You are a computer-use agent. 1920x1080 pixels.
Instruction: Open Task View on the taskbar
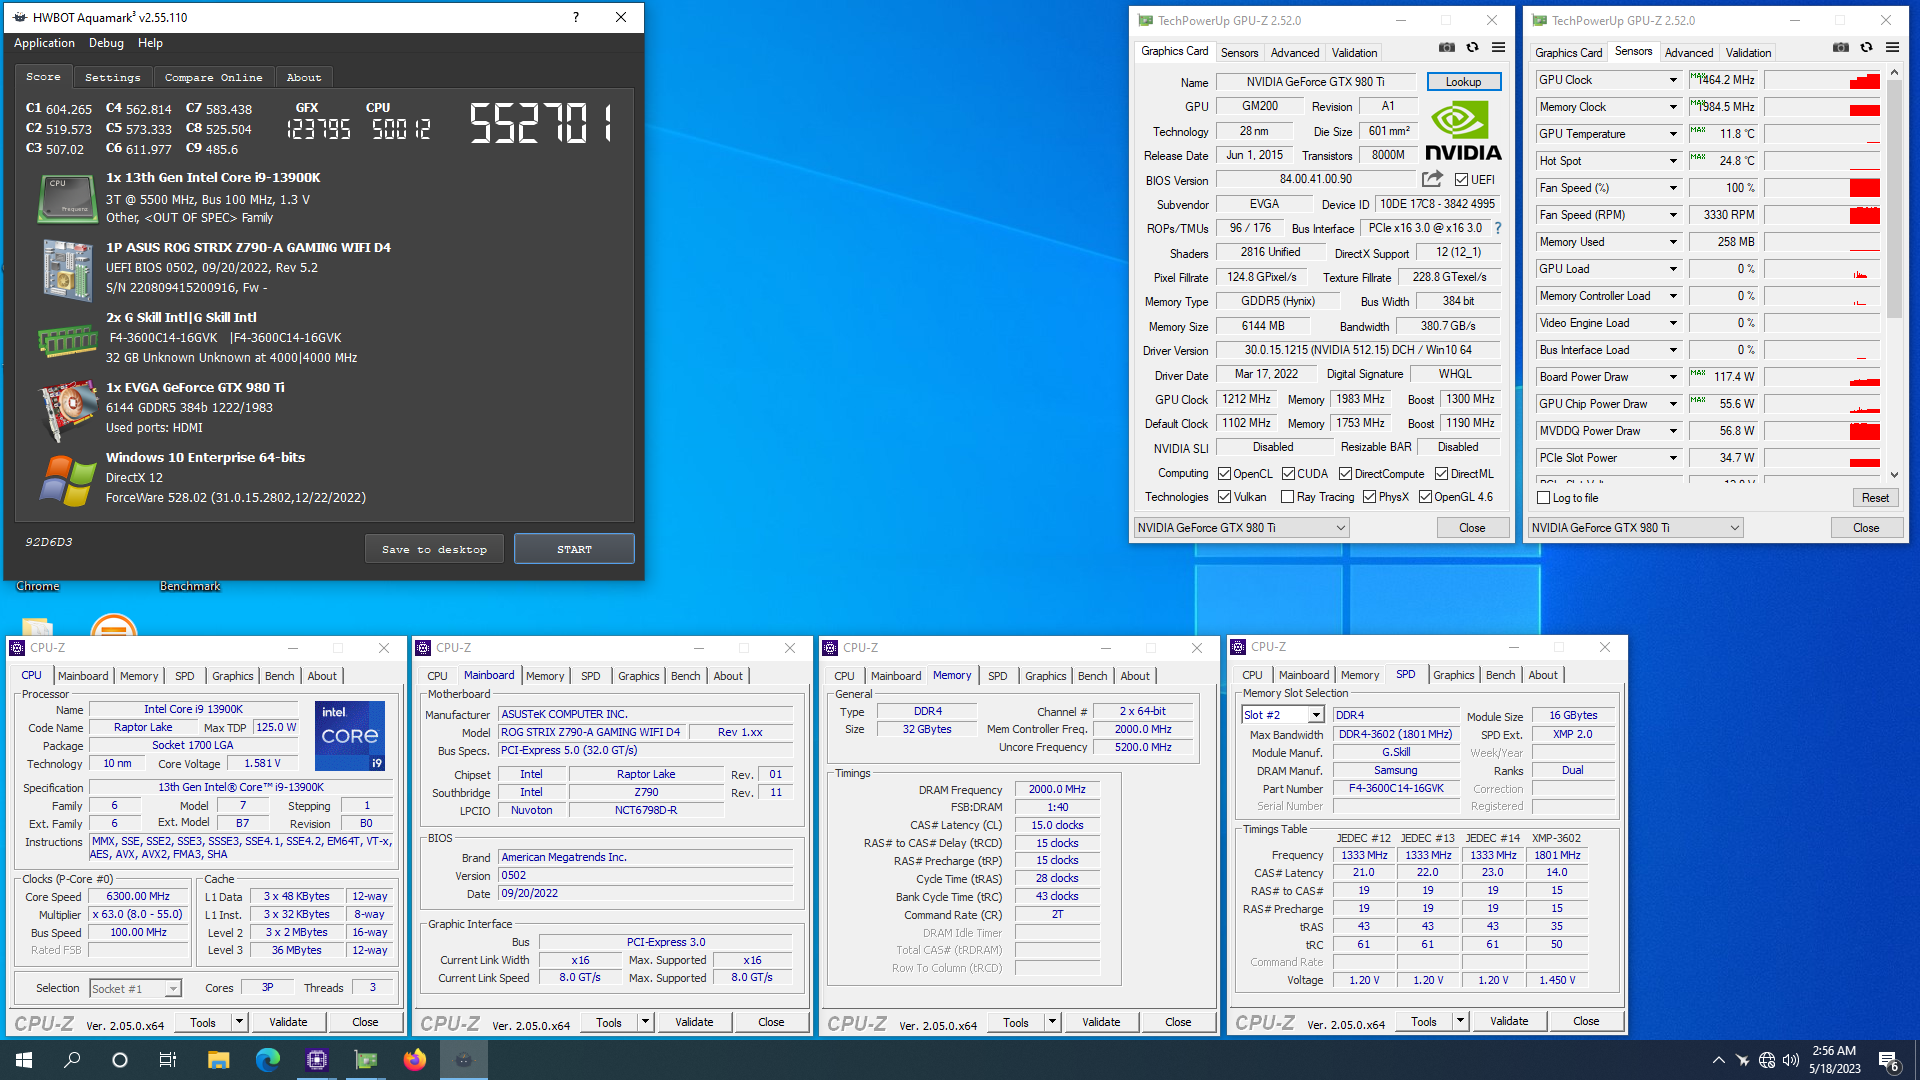(x=167, y=1060)
